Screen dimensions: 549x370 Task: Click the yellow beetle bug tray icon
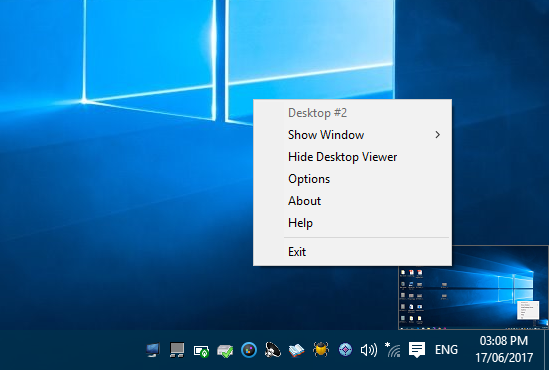click(321, 349)
